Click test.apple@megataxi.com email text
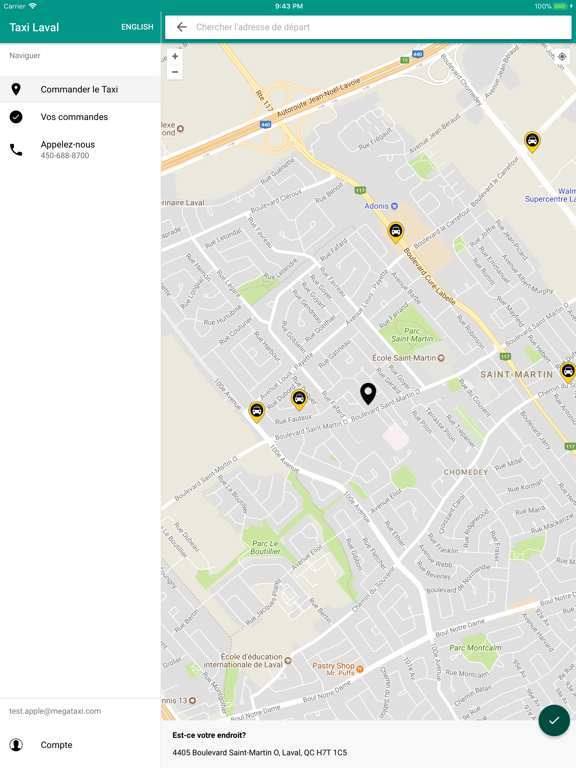Image resolution: width=576 pixels, height=768 pixels. click(55, 711)
